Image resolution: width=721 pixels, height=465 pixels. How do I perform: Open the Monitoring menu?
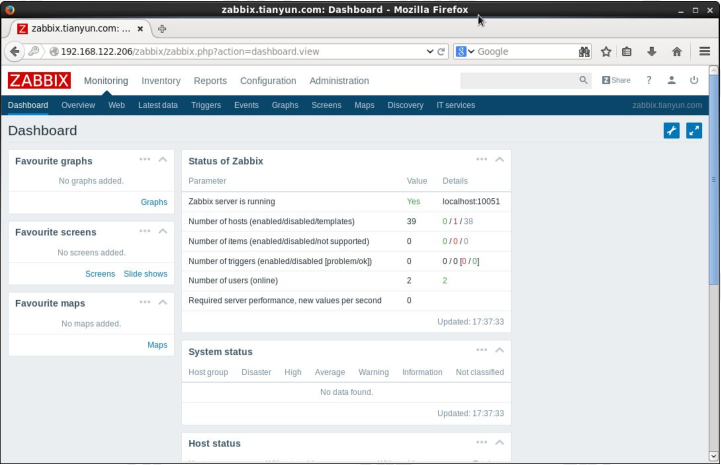tap(106, 80)
